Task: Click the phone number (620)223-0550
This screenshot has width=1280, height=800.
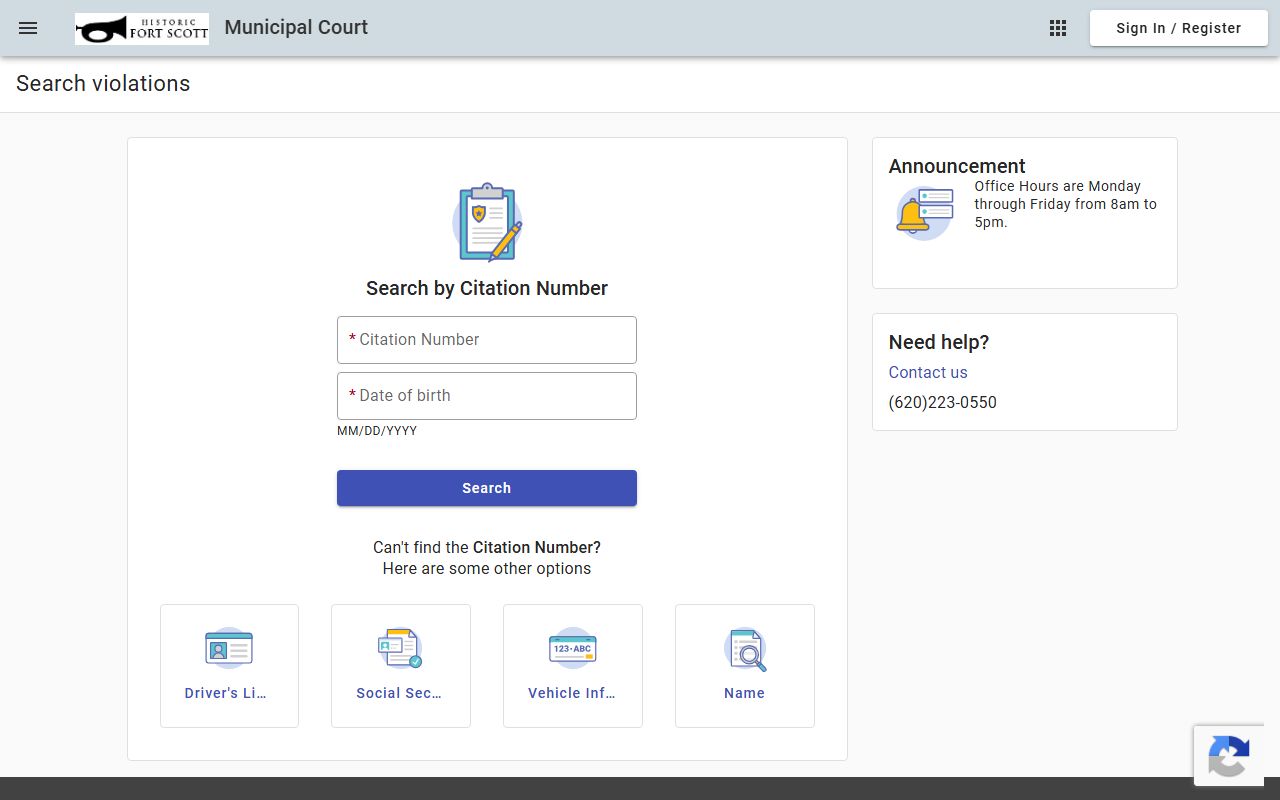Action: pos(943,402)
